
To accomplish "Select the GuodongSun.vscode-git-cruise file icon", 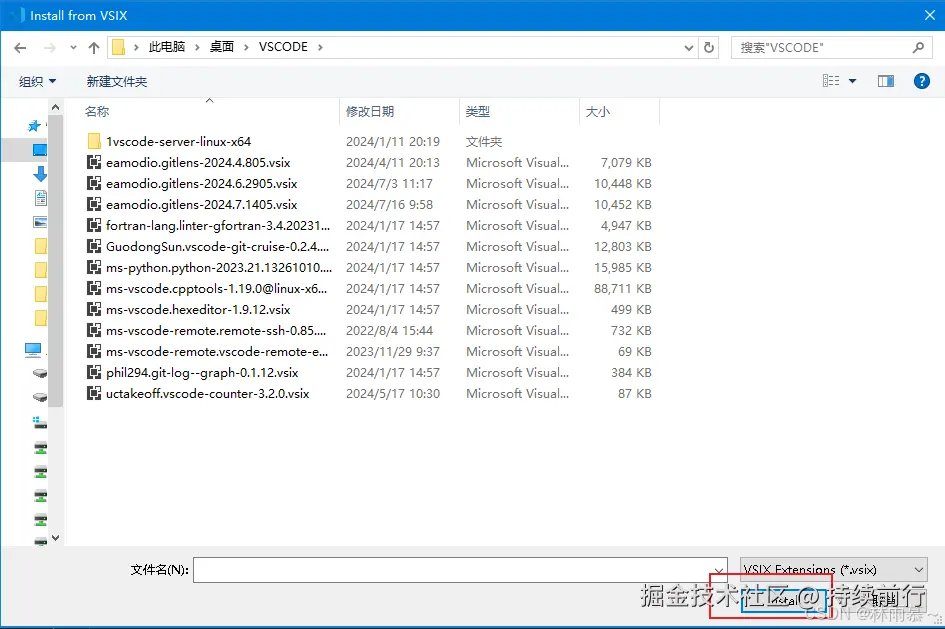I will [94, 246].
